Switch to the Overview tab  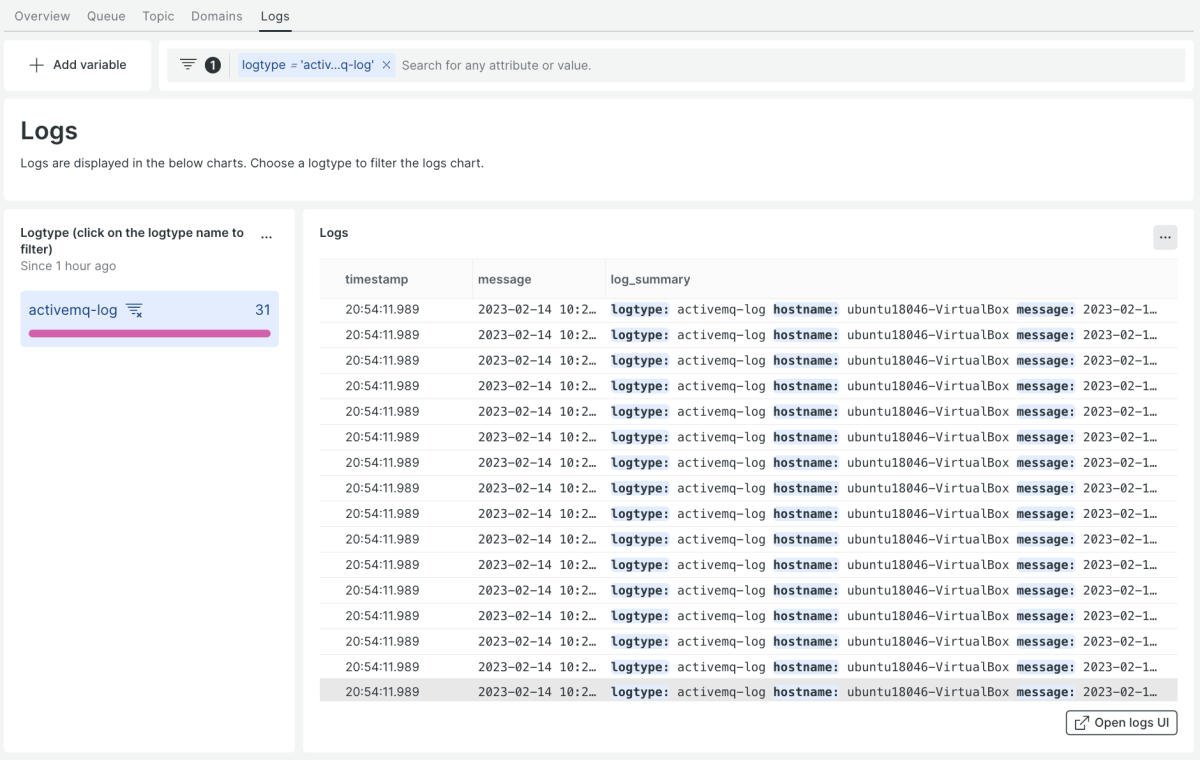click(x=42, y=16)
